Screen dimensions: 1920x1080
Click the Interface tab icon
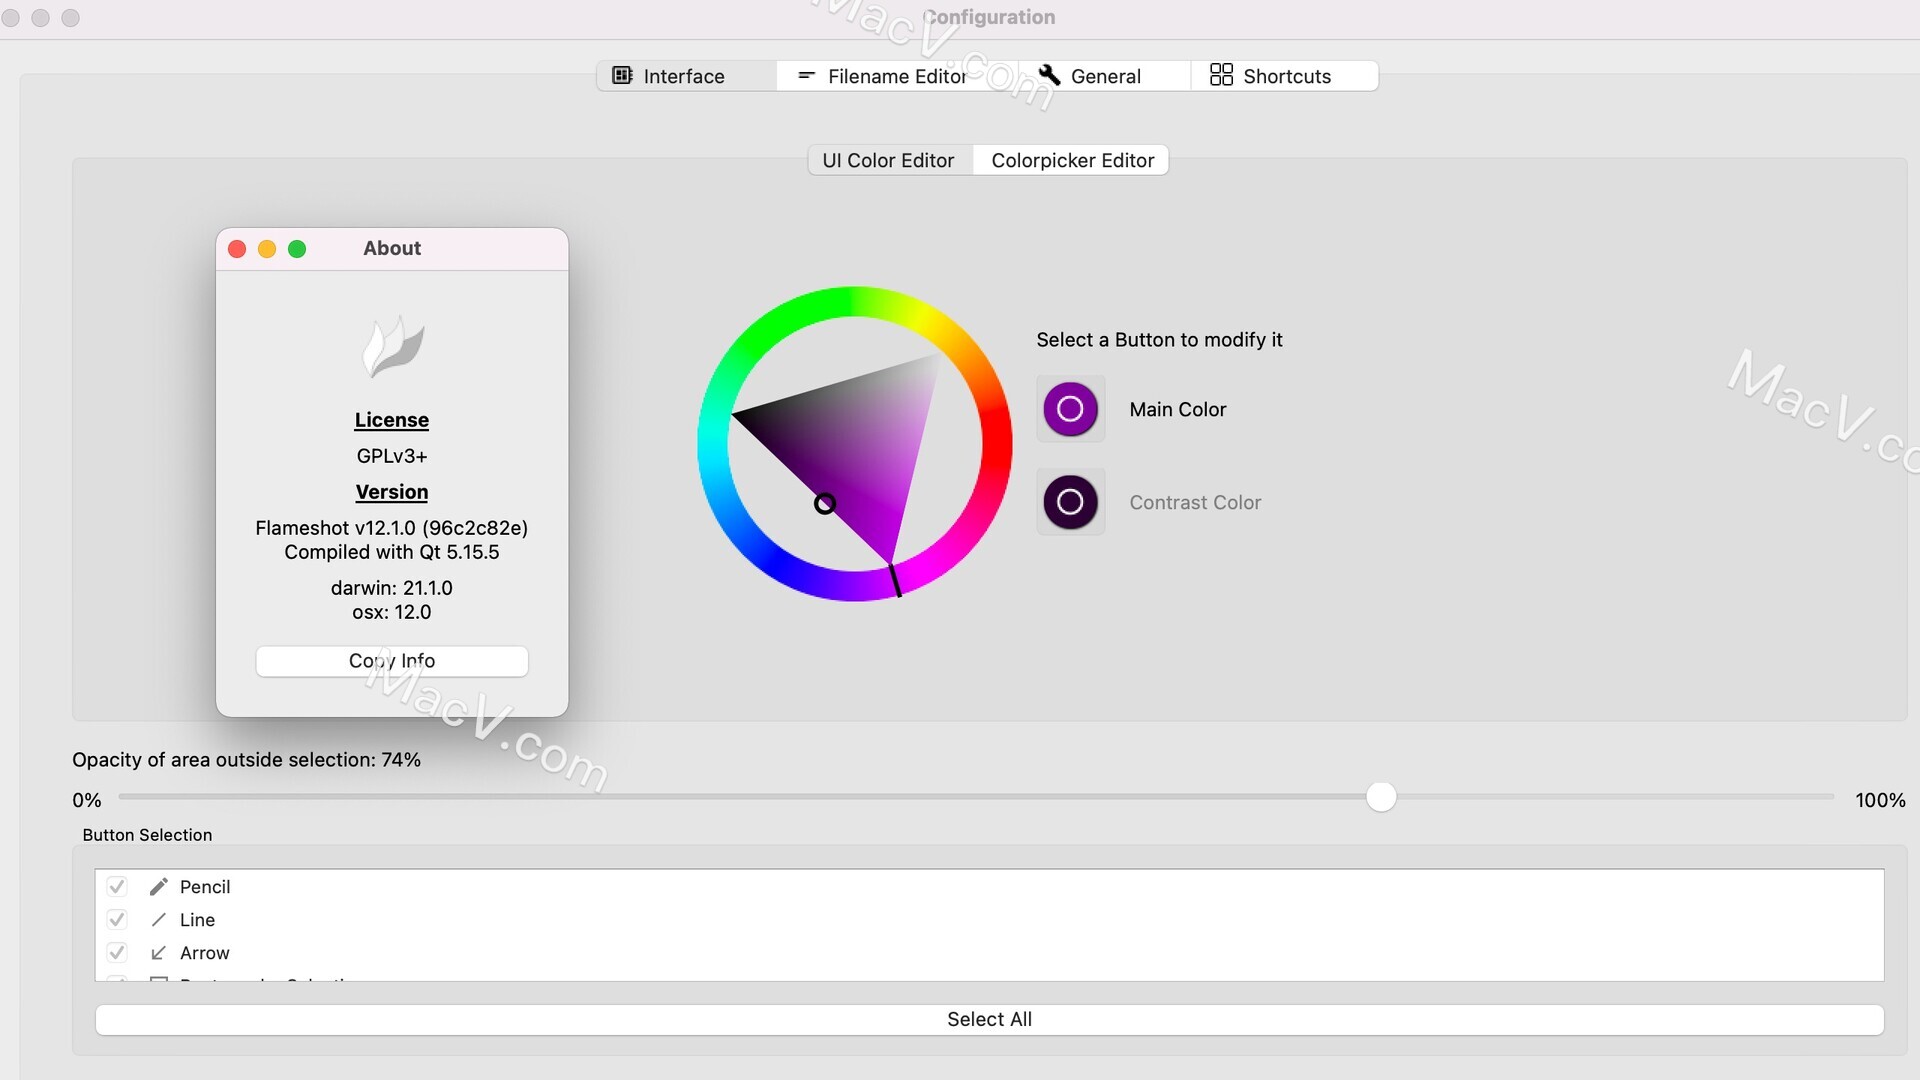[622, 75]
